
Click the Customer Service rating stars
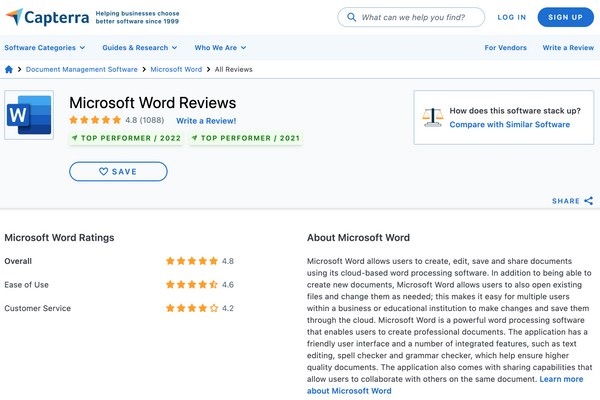[x=192, y=308]
